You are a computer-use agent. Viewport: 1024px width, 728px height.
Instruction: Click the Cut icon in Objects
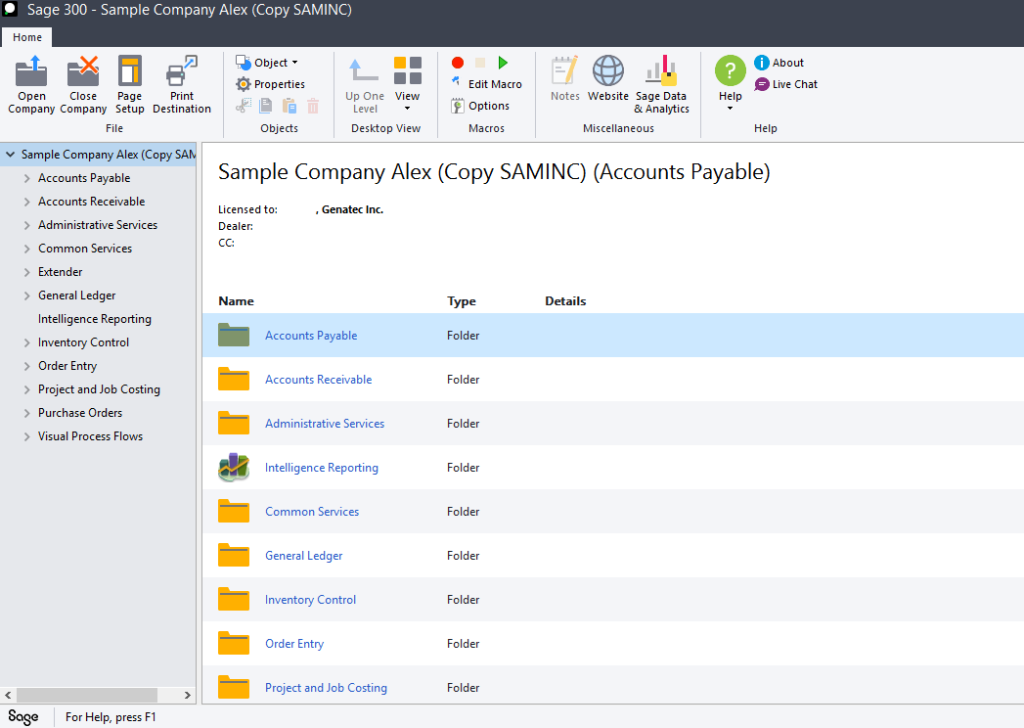click(x=244, y=106)
